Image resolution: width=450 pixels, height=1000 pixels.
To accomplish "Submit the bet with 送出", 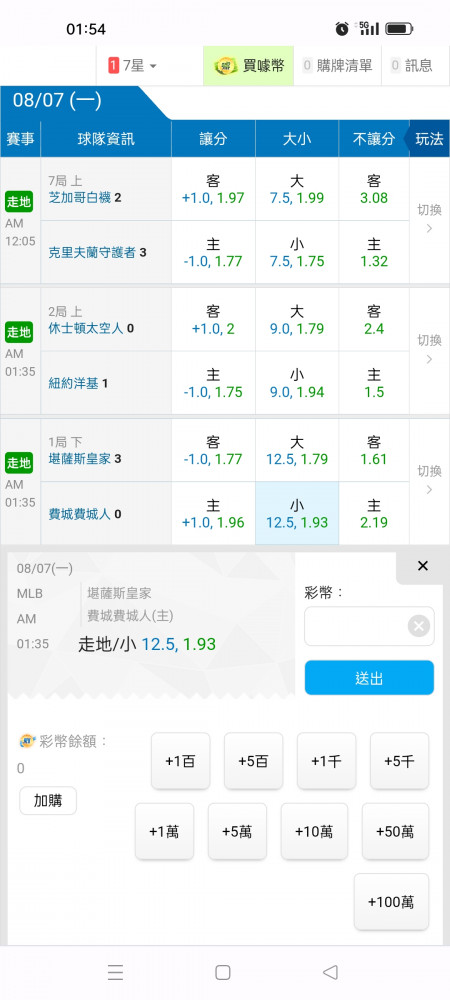I will tap(369, 677).
